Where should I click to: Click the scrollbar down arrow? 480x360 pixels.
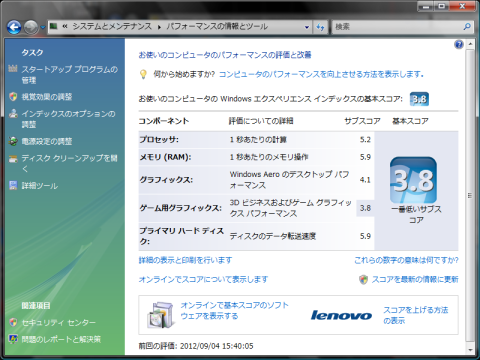470,350
